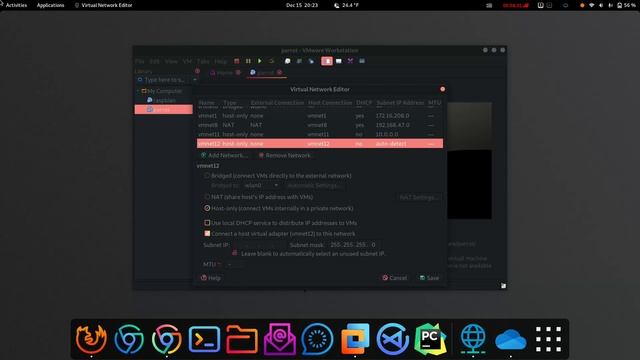Viewport: 640px width, 360px height.
Task: Click Add Network button
Action: (x=224, y=156)
